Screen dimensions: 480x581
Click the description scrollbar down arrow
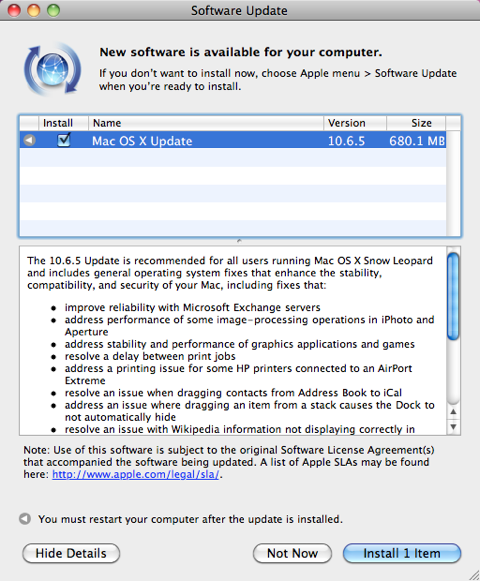(453, 427)
